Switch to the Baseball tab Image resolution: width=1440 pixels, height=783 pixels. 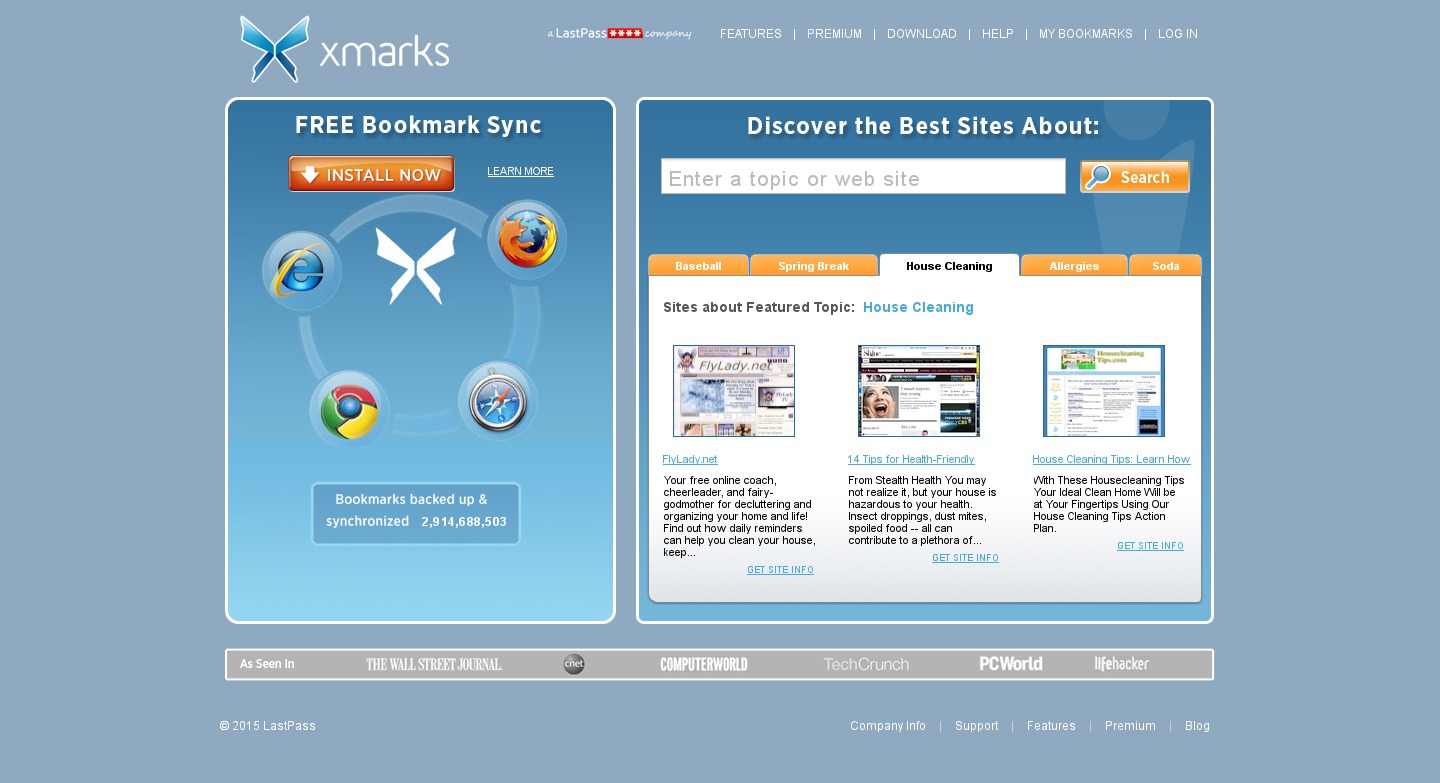point(698,266)
